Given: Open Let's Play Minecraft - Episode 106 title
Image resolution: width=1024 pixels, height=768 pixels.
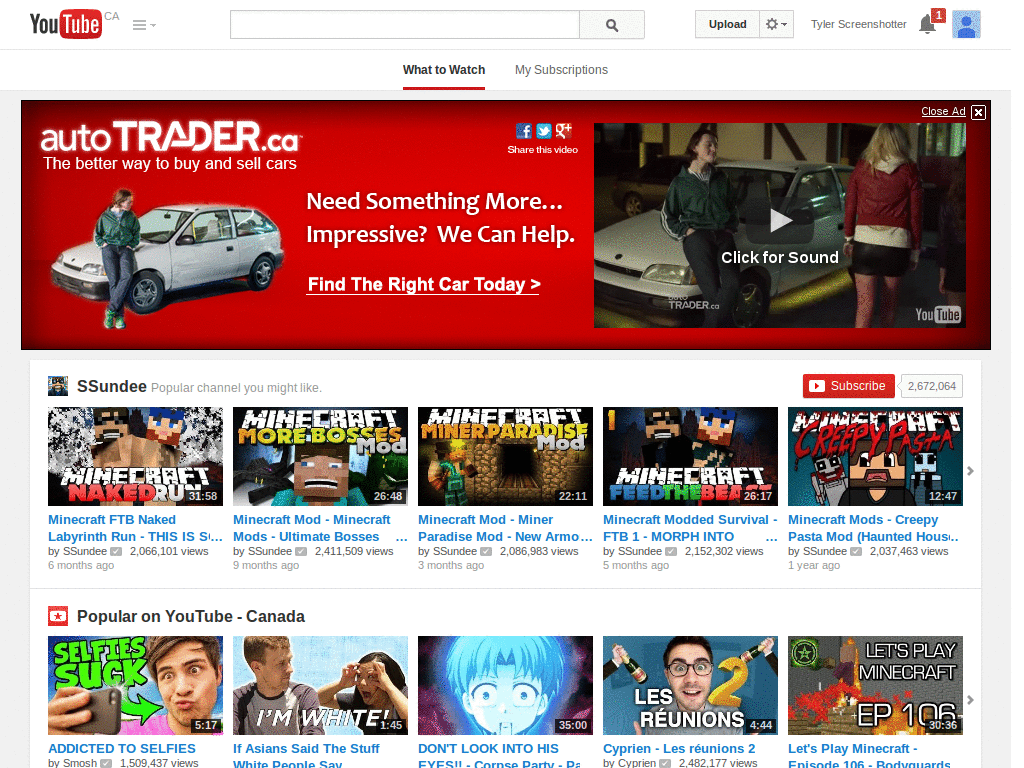Looking at the screenshot, I should [869, 755].
